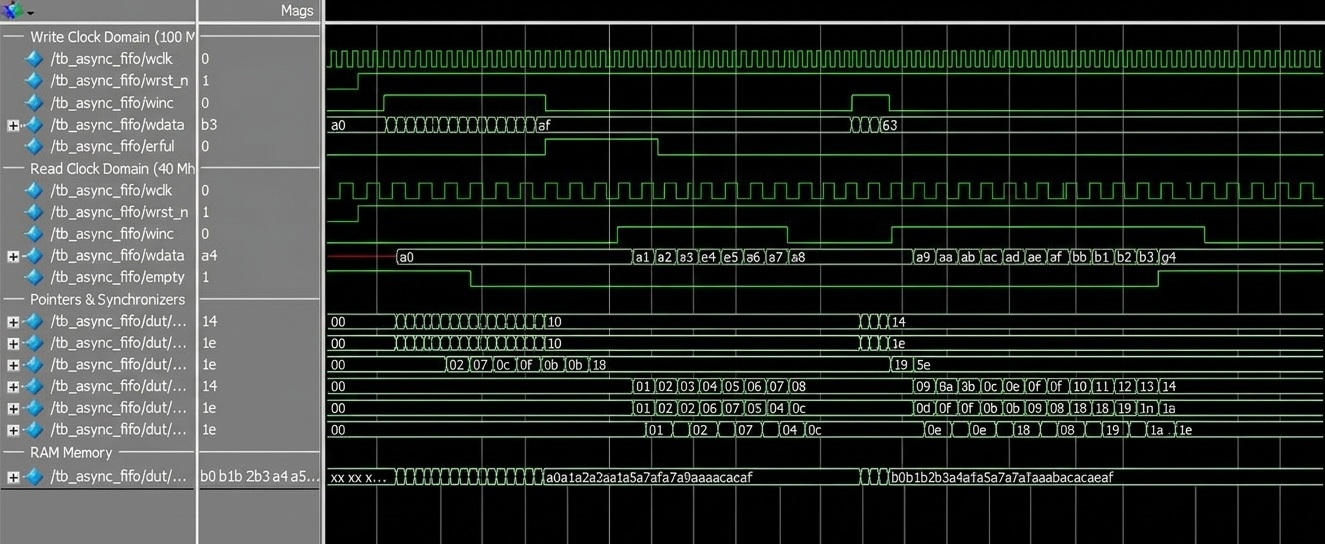Click the diamond icon of wdata with value b3
Image resolution: width=1325 pixels, height=544 pixels.
35,125
